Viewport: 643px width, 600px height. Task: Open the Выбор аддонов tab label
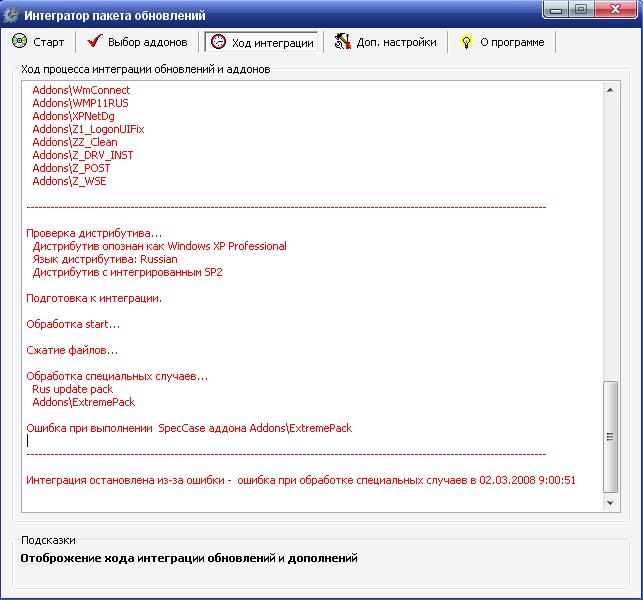click(x=148, y=42)
